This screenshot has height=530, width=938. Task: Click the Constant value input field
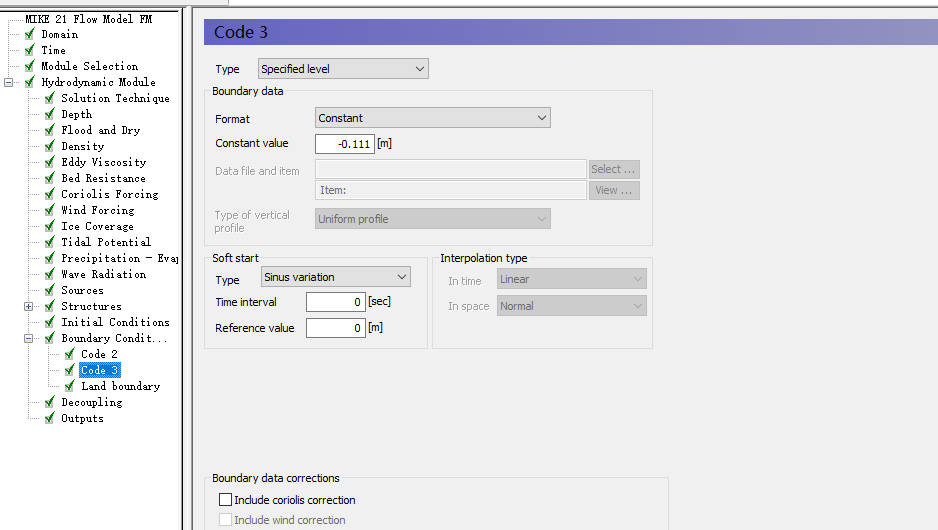(344, 144)
